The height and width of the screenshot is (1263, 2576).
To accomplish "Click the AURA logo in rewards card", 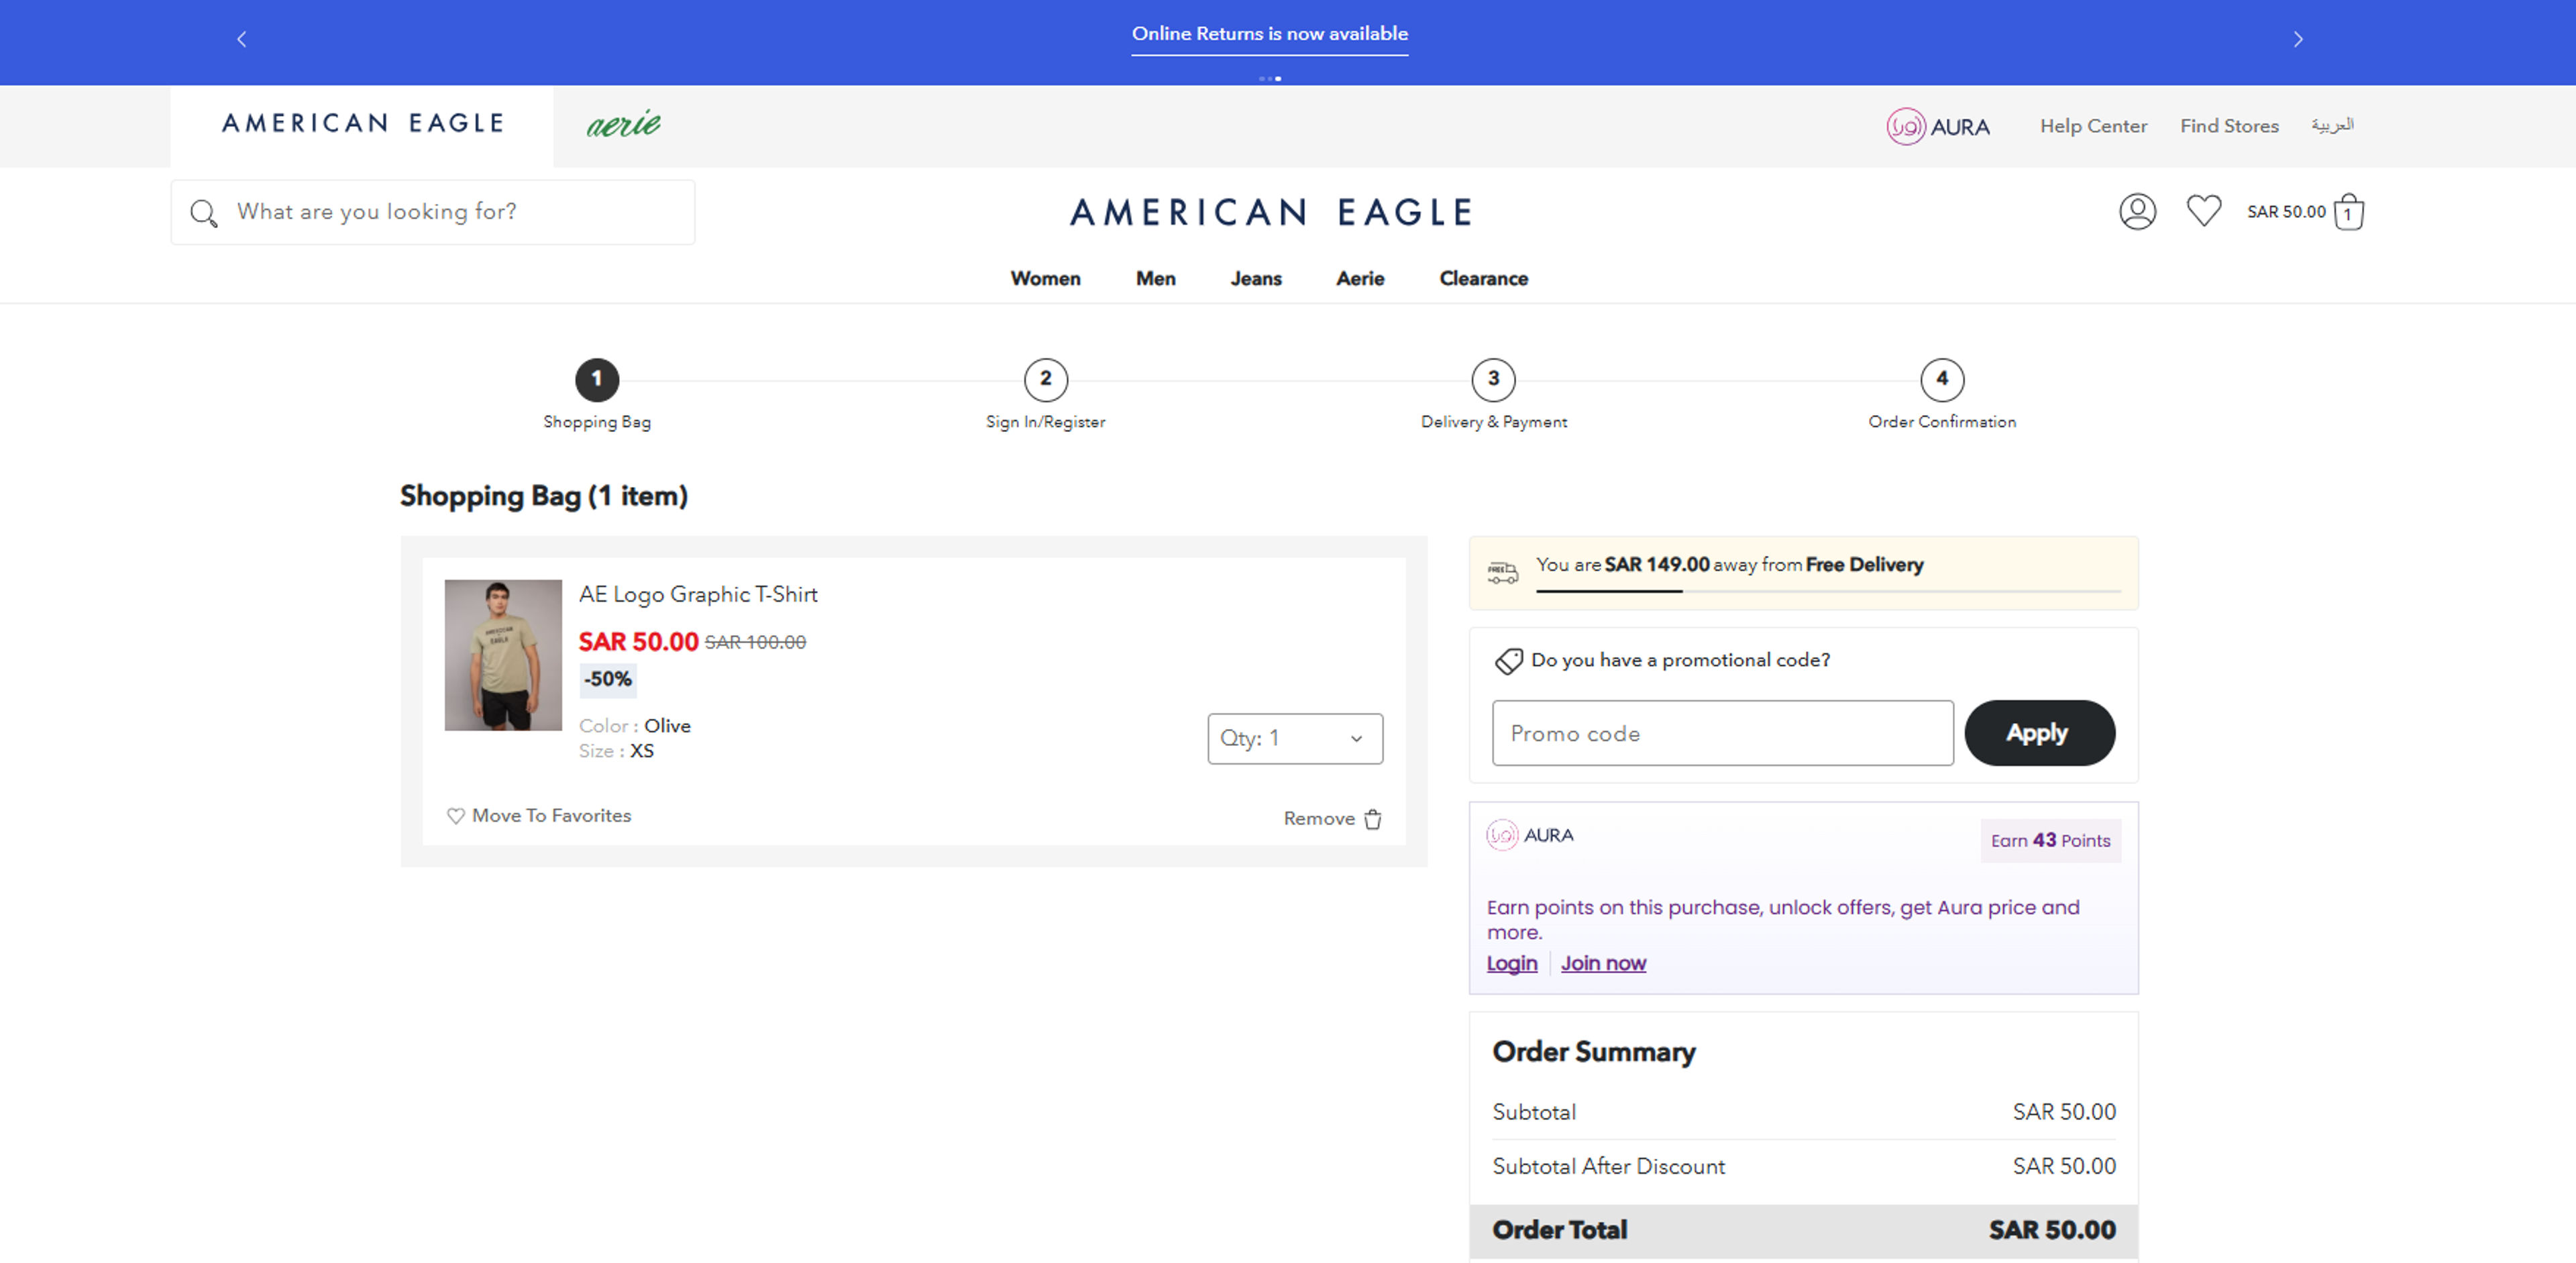I will click(1529, 835).
